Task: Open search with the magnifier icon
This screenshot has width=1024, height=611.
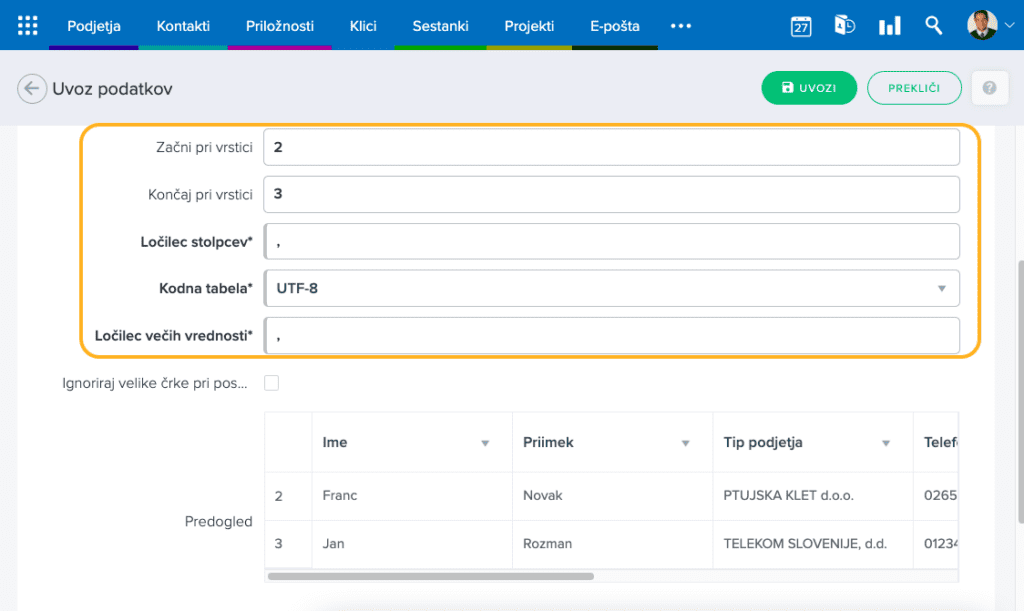Action: point(934,26)
